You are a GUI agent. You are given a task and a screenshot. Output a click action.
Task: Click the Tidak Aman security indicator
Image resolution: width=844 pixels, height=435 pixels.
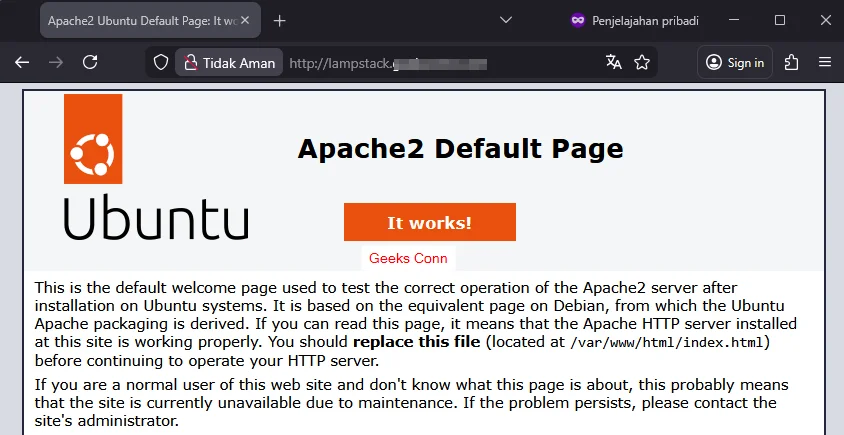pos(229,63)
